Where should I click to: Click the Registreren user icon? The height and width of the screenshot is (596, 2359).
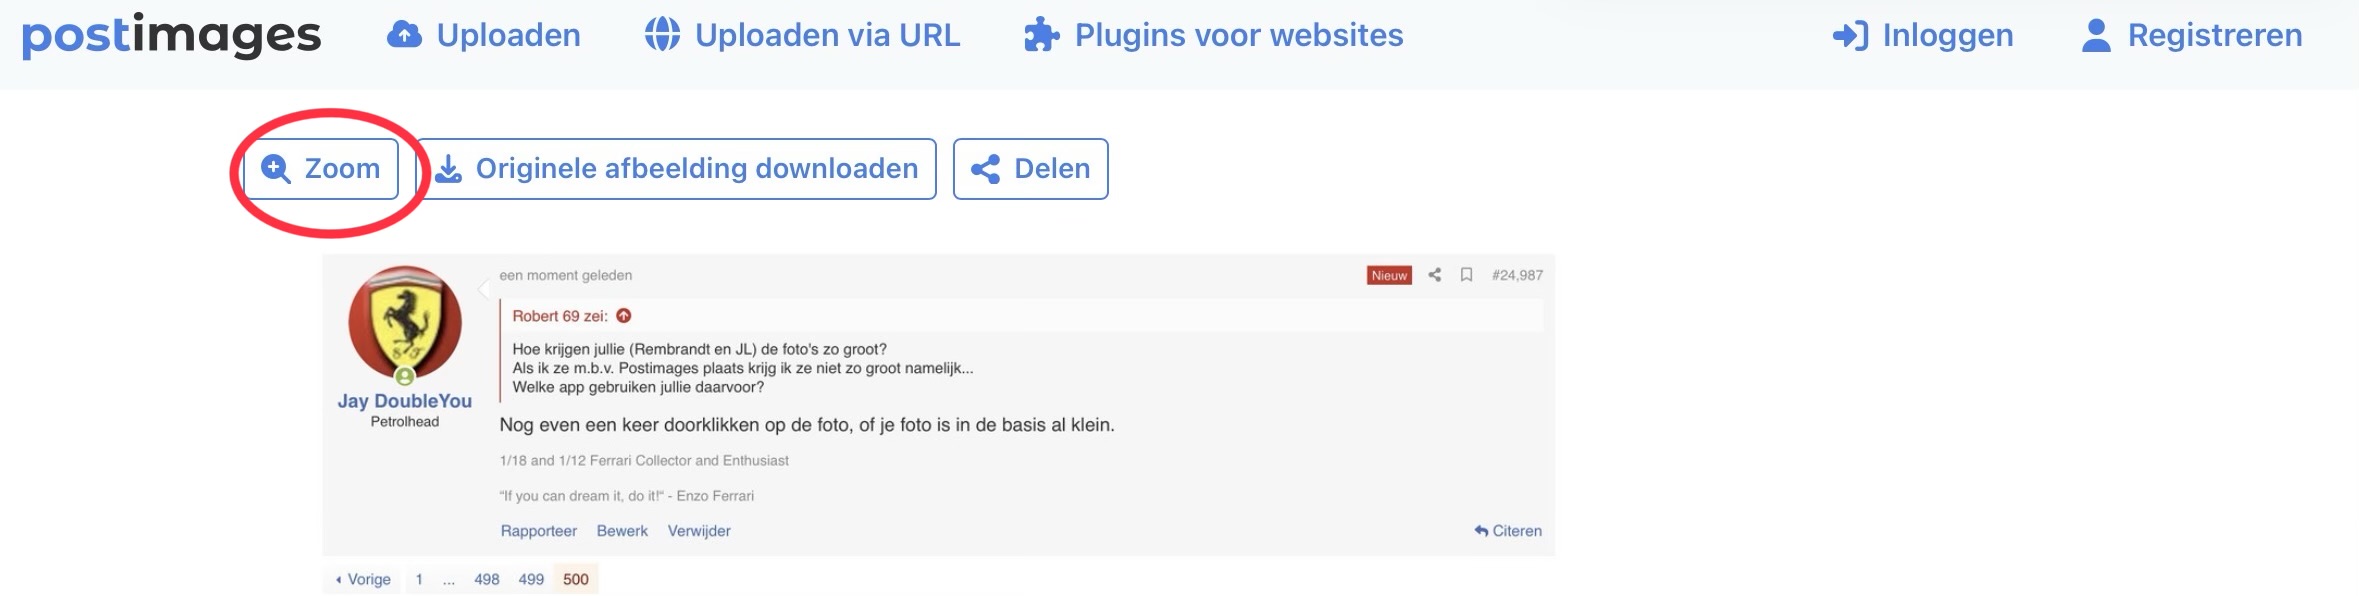(2096, 35)
